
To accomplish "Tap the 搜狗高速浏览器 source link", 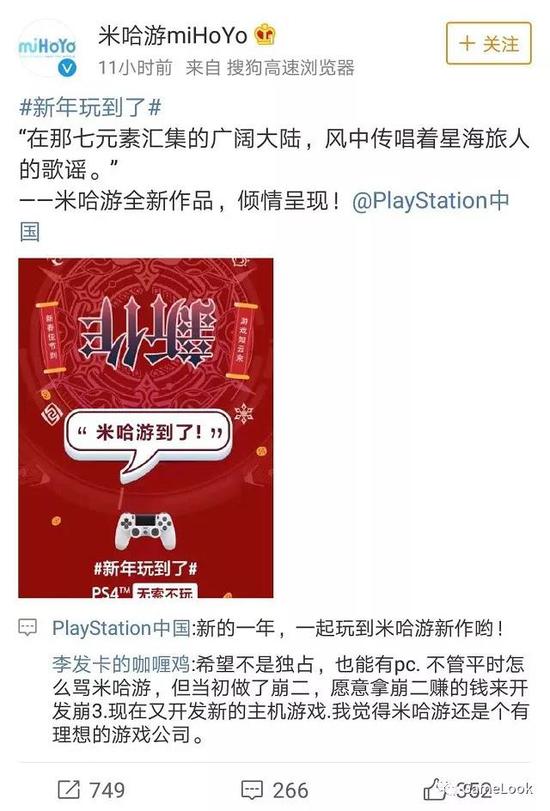I will click(291, 67).
